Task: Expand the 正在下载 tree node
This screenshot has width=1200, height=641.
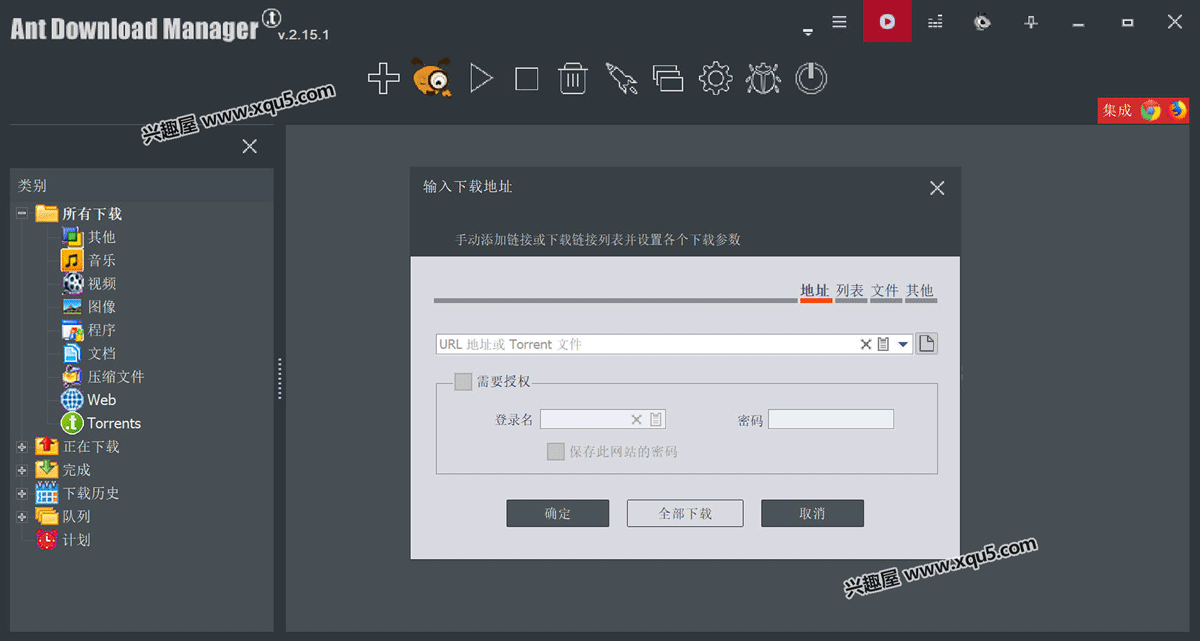Action: 22,446
